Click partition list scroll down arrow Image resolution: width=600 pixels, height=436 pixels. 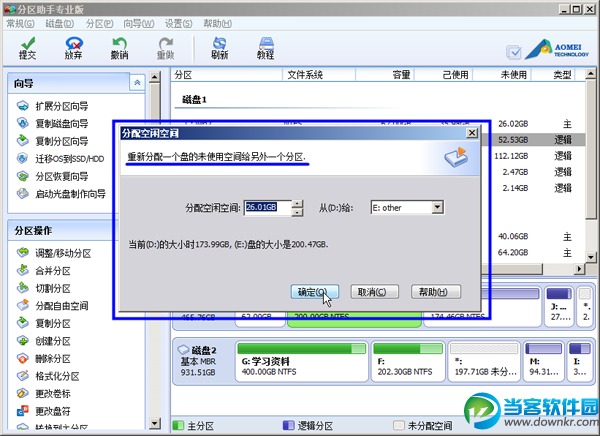click(x=591, y=257)
